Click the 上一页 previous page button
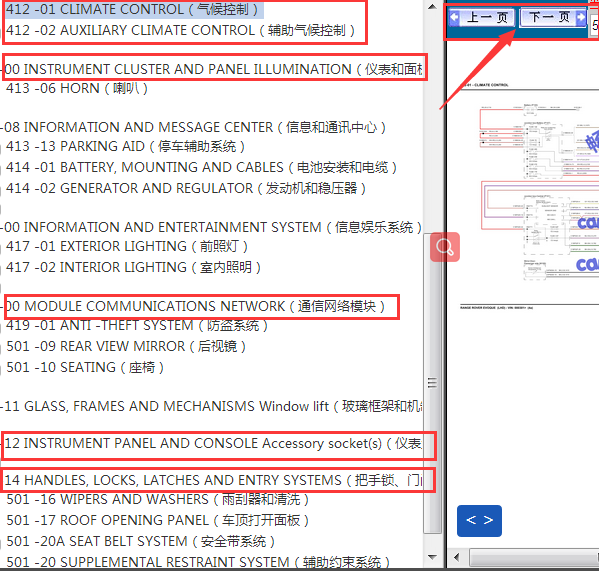599x571 pixels. pyautogui.click(x=482, y=18)
